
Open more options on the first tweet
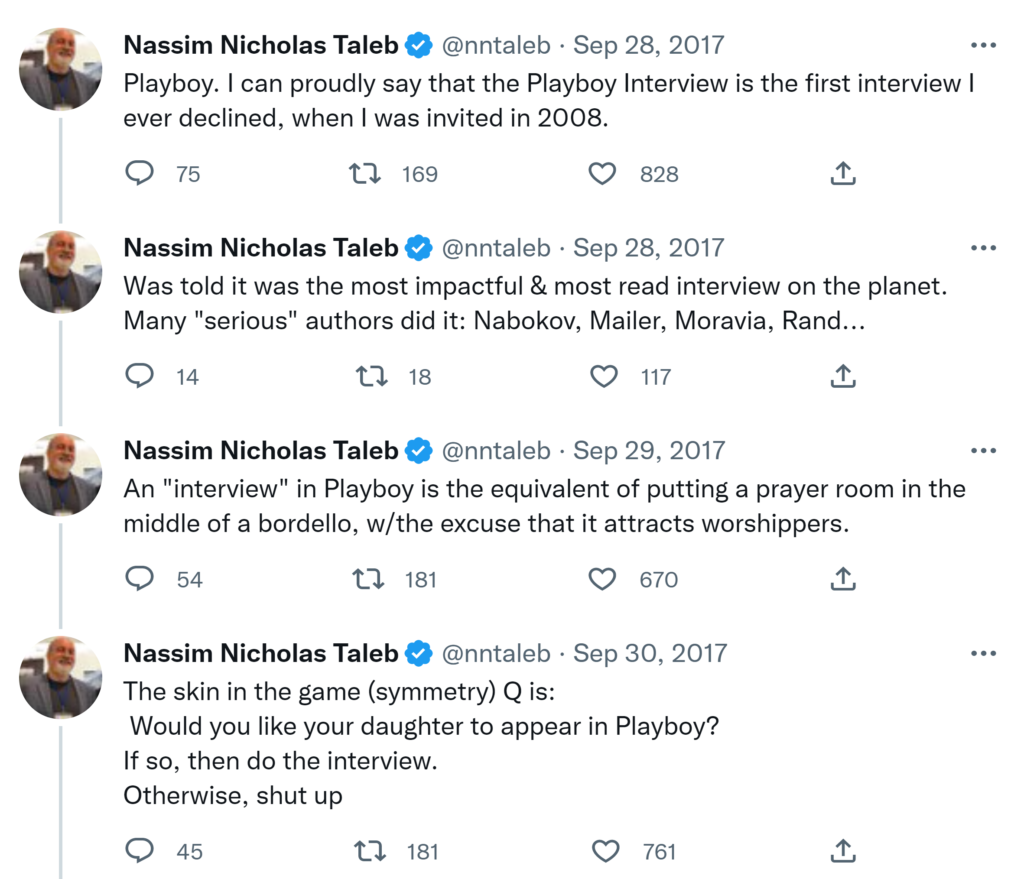click(984, 45)
